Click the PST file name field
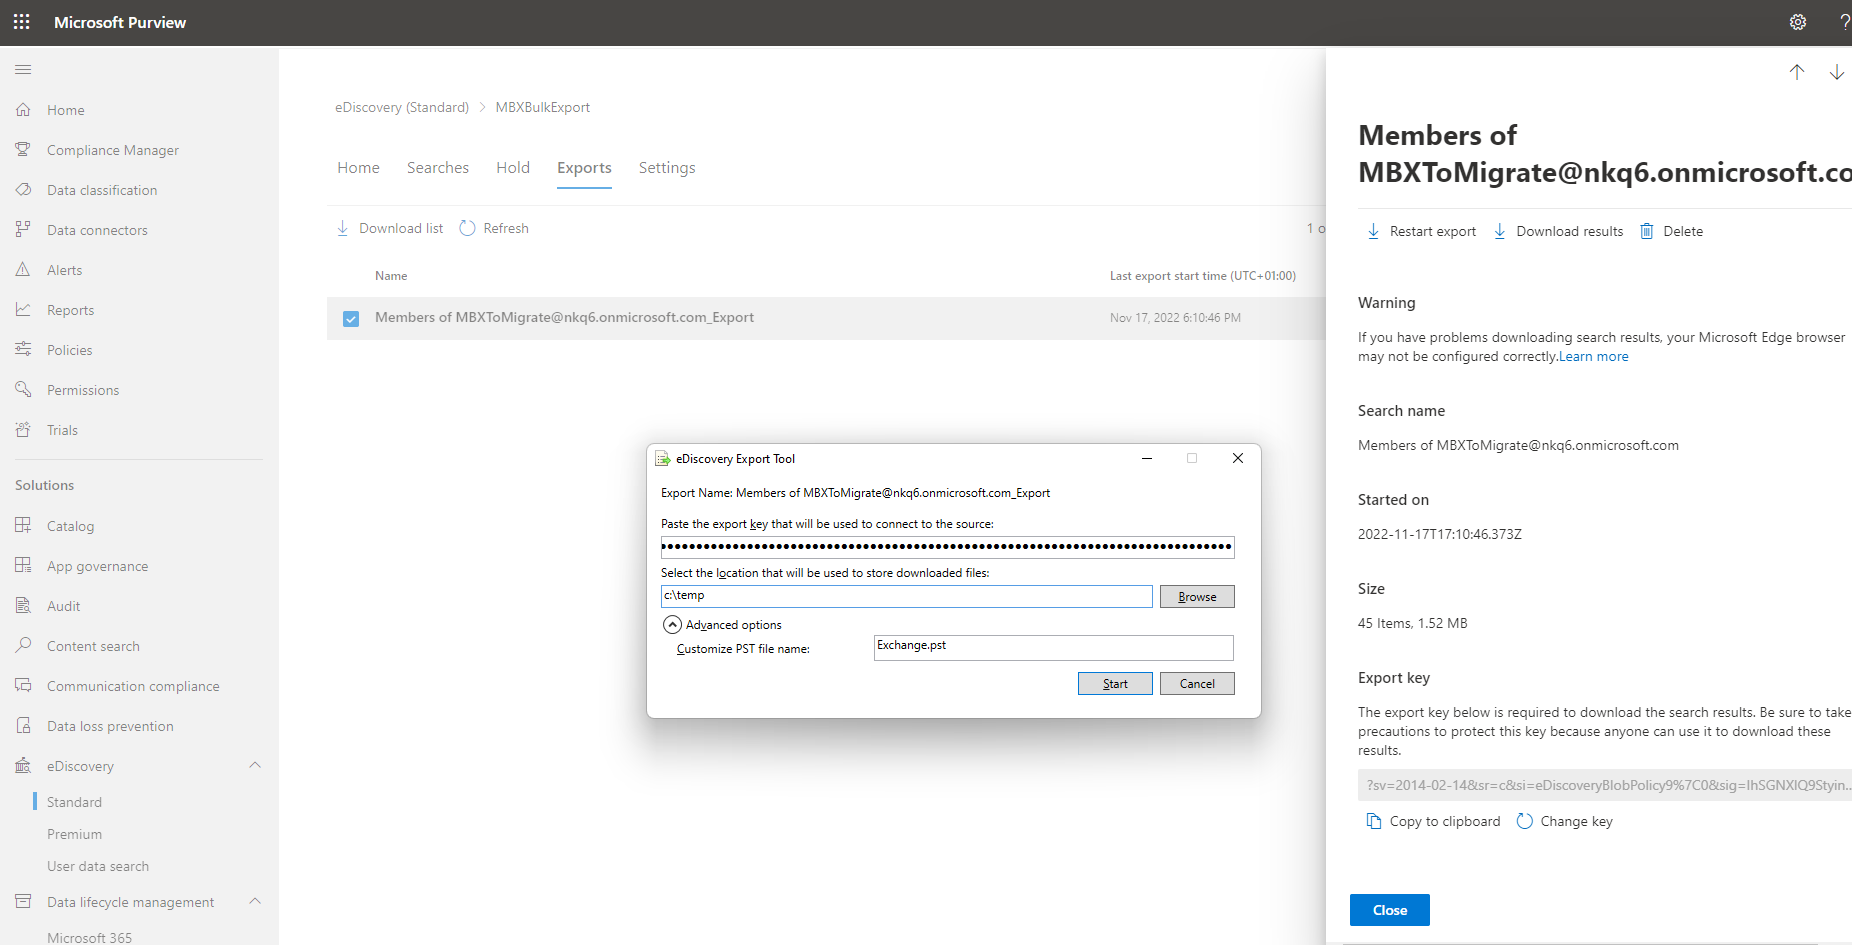Viewport: 1852px width, 945px height. click(x=1054, y=647)
